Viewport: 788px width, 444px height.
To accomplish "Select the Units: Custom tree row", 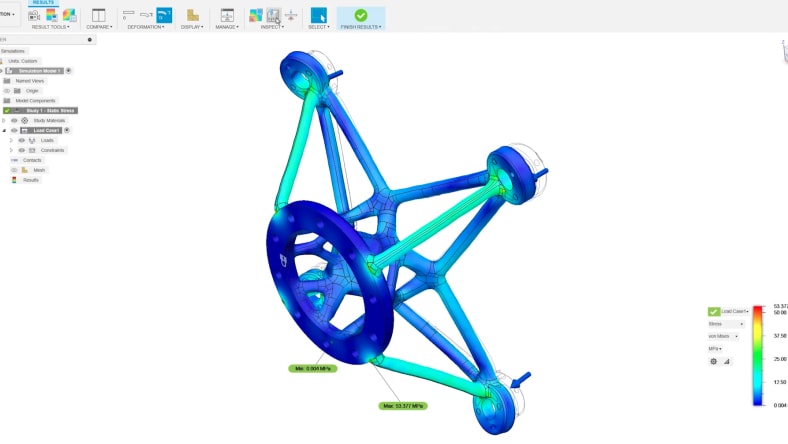I will [x=23, y=61].
